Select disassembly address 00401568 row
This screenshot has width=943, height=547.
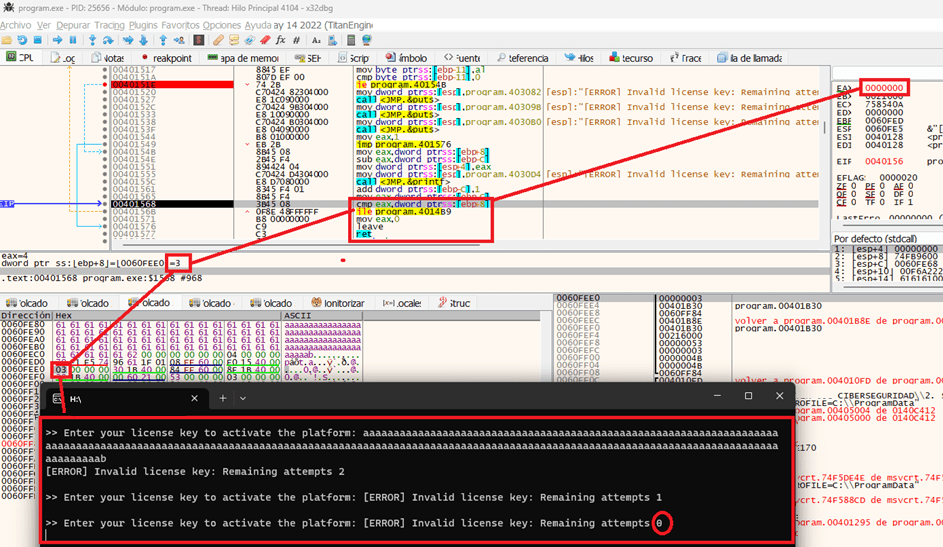click(134, 204)
